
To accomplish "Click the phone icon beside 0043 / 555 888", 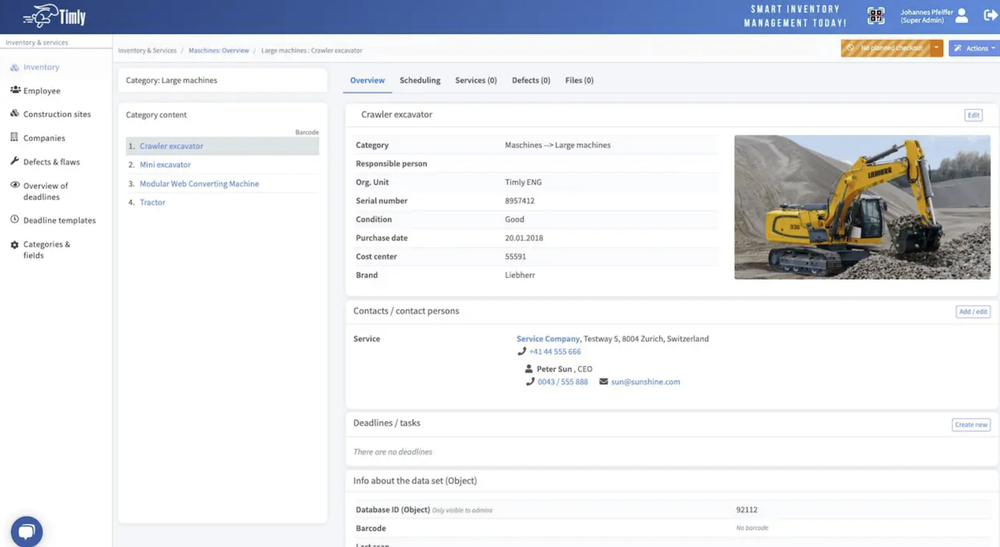I will (x=530, y=381).
